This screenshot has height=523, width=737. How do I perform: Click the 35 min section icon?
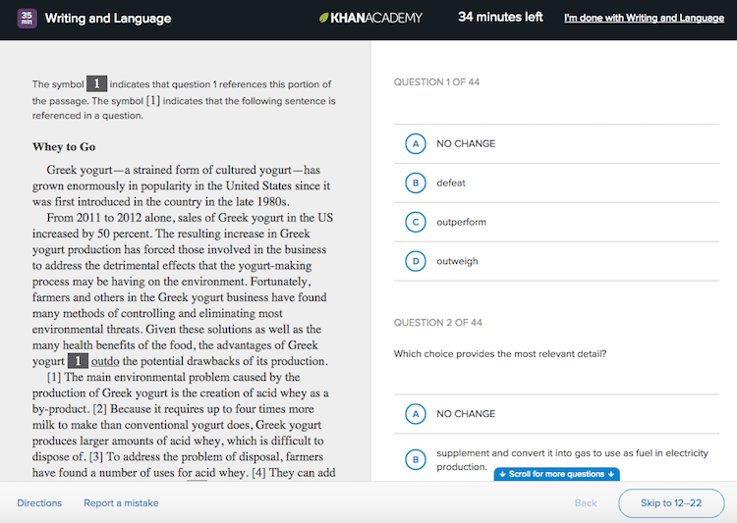click(27, 18)
